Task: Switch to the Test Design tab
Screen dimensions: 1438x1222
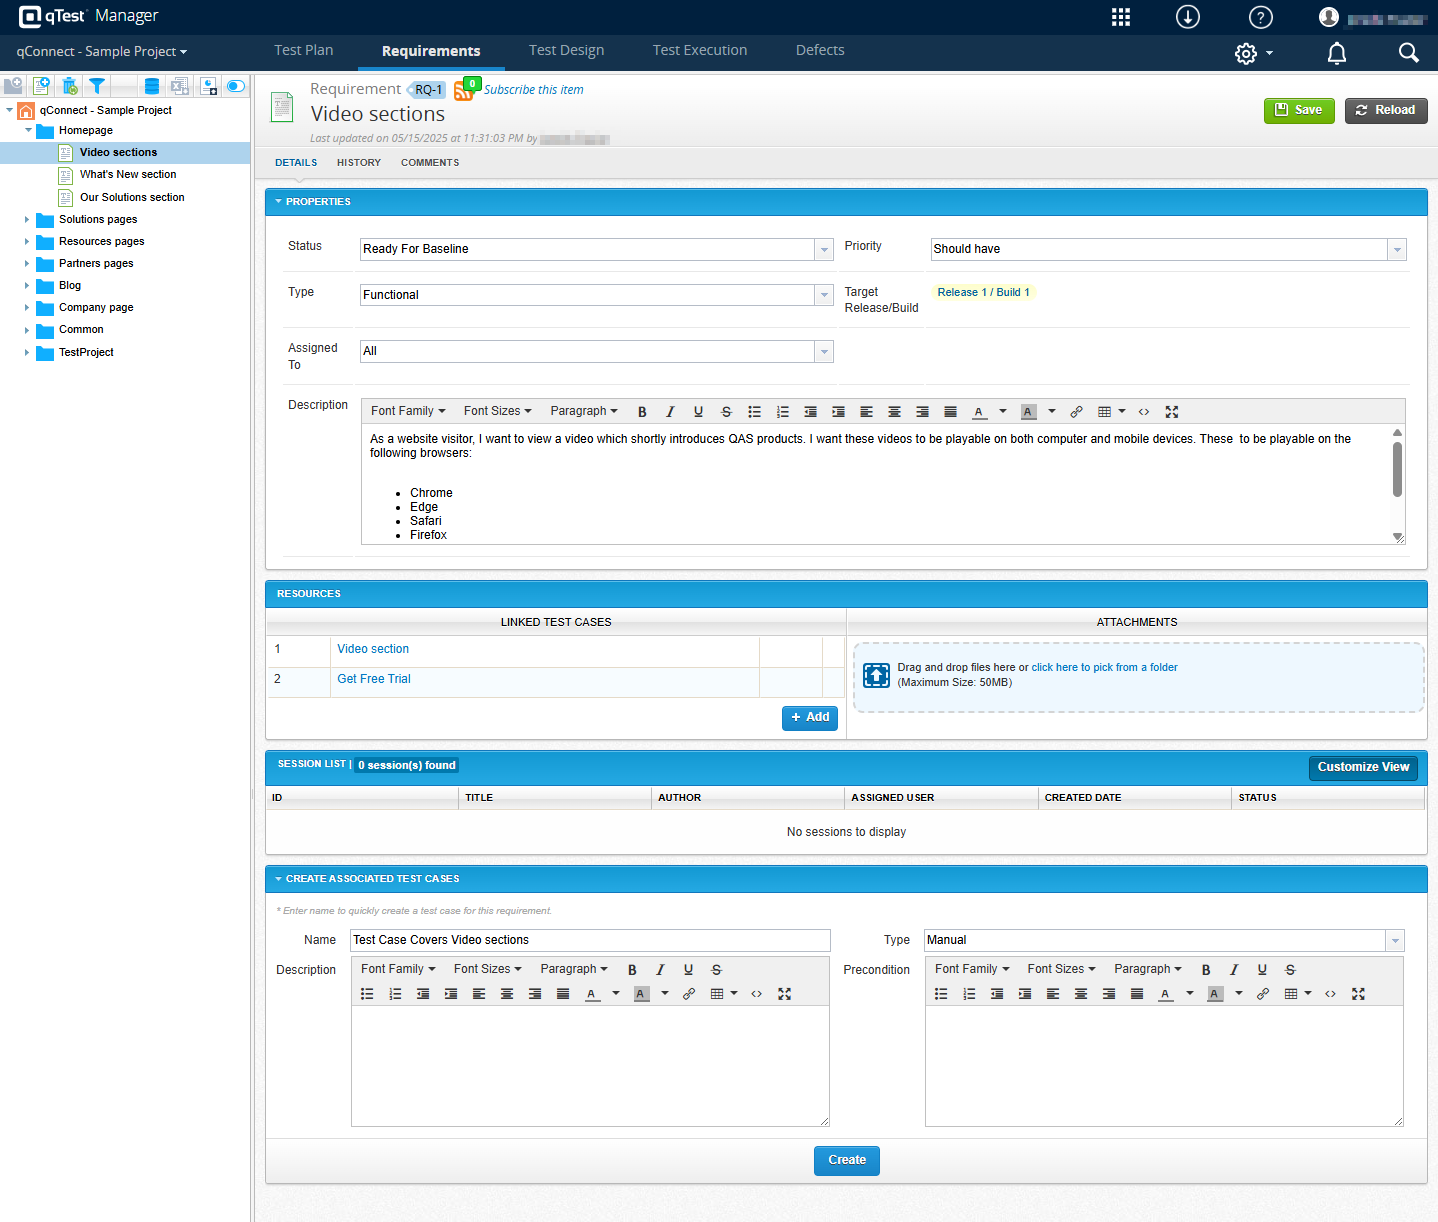Action: click(x=566, y=51)
